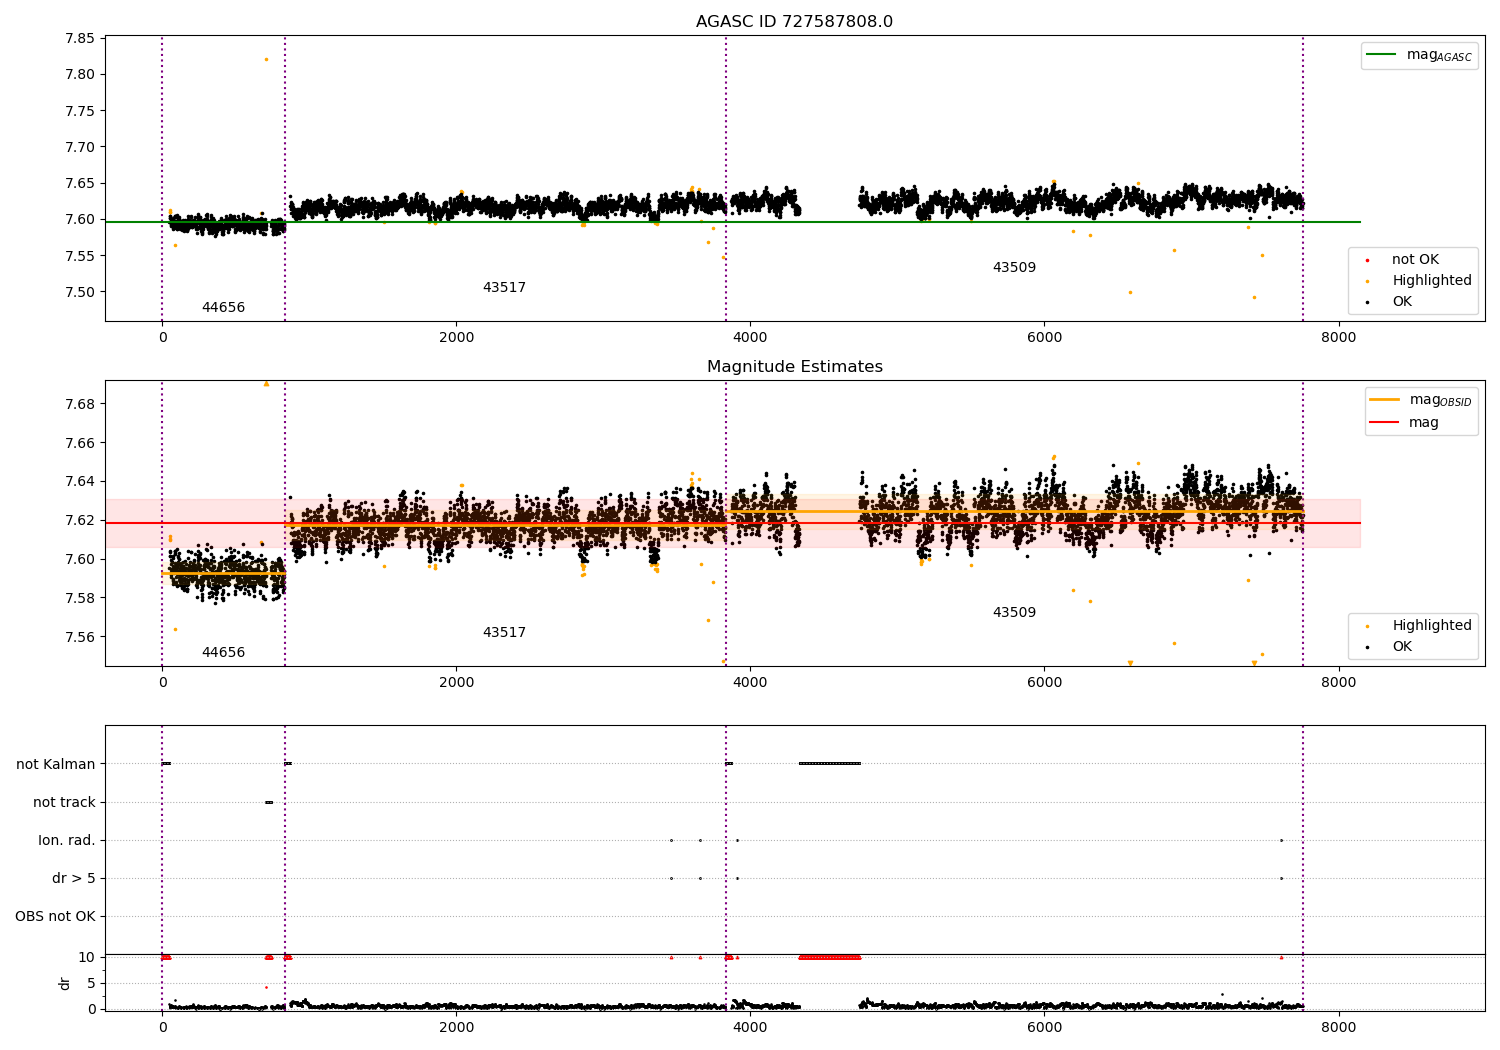Click the 'Magnitude Estimates' subplot title
This screenshot has width=1500, height=1050.
point(794,367)
